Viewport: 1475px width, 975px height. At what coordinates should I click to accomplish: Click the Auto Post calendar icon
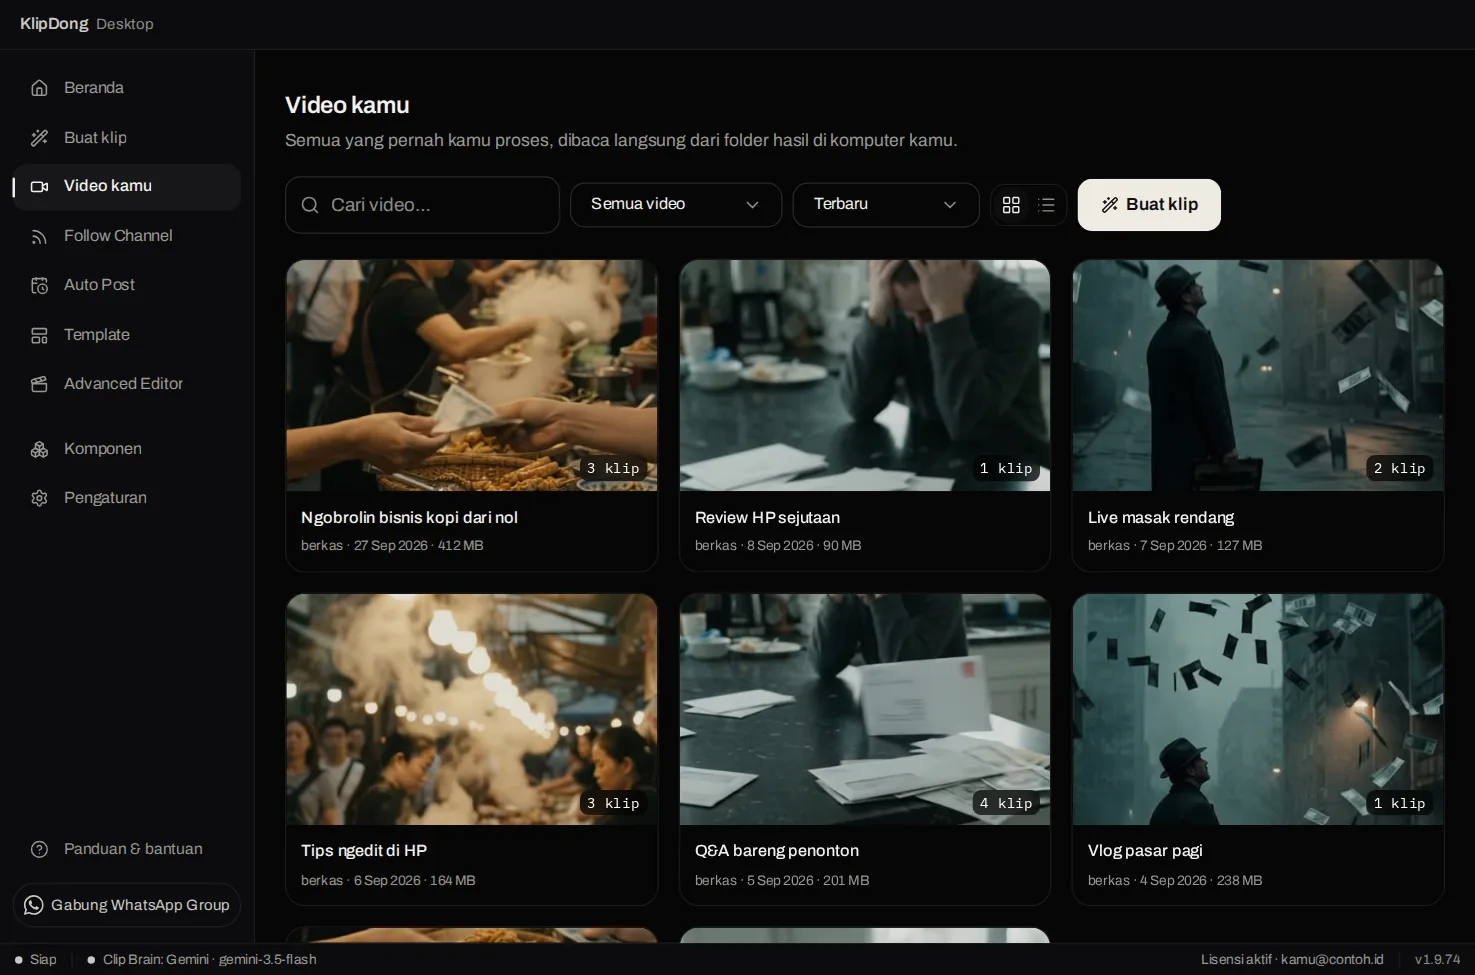pyautogui.click(x=39, y=285)
